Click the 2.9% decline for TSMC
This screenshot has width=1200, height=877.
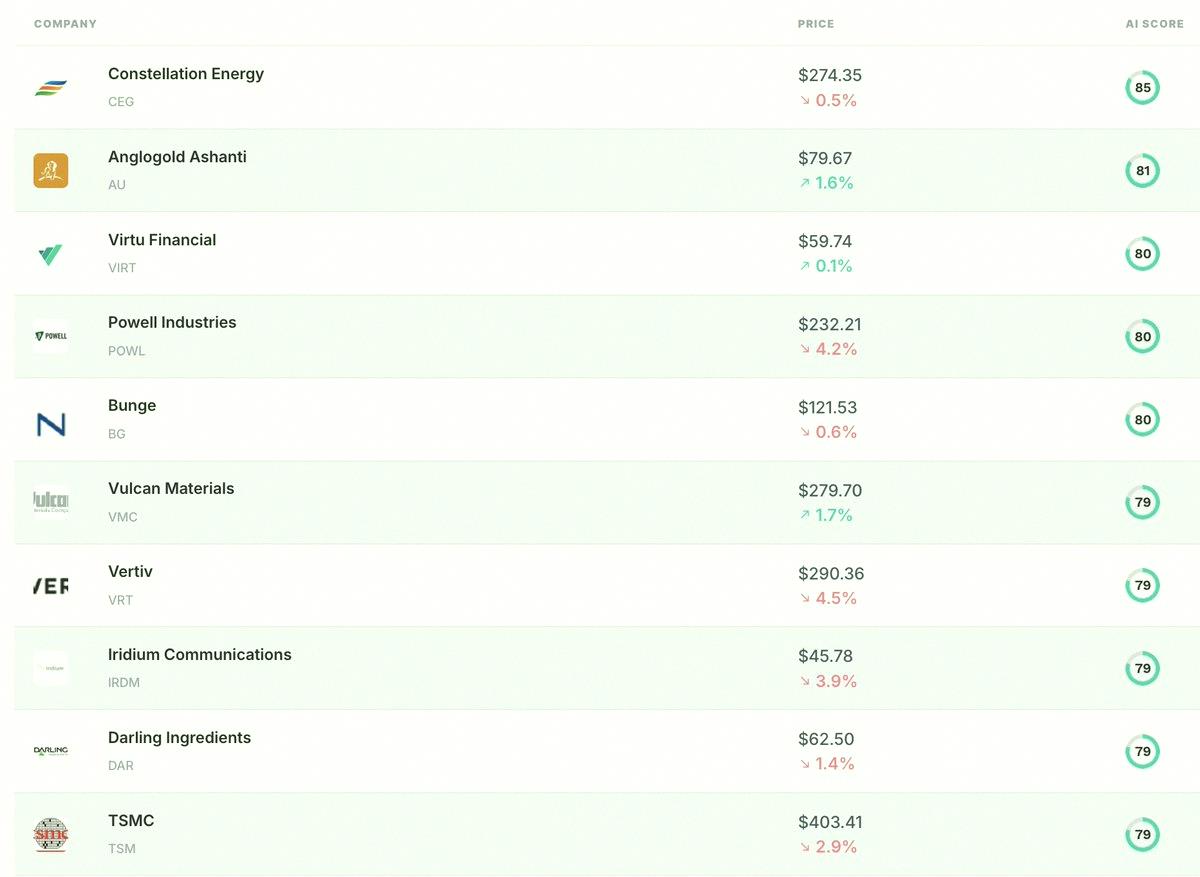pyautogui.click(x=828, y=848)
